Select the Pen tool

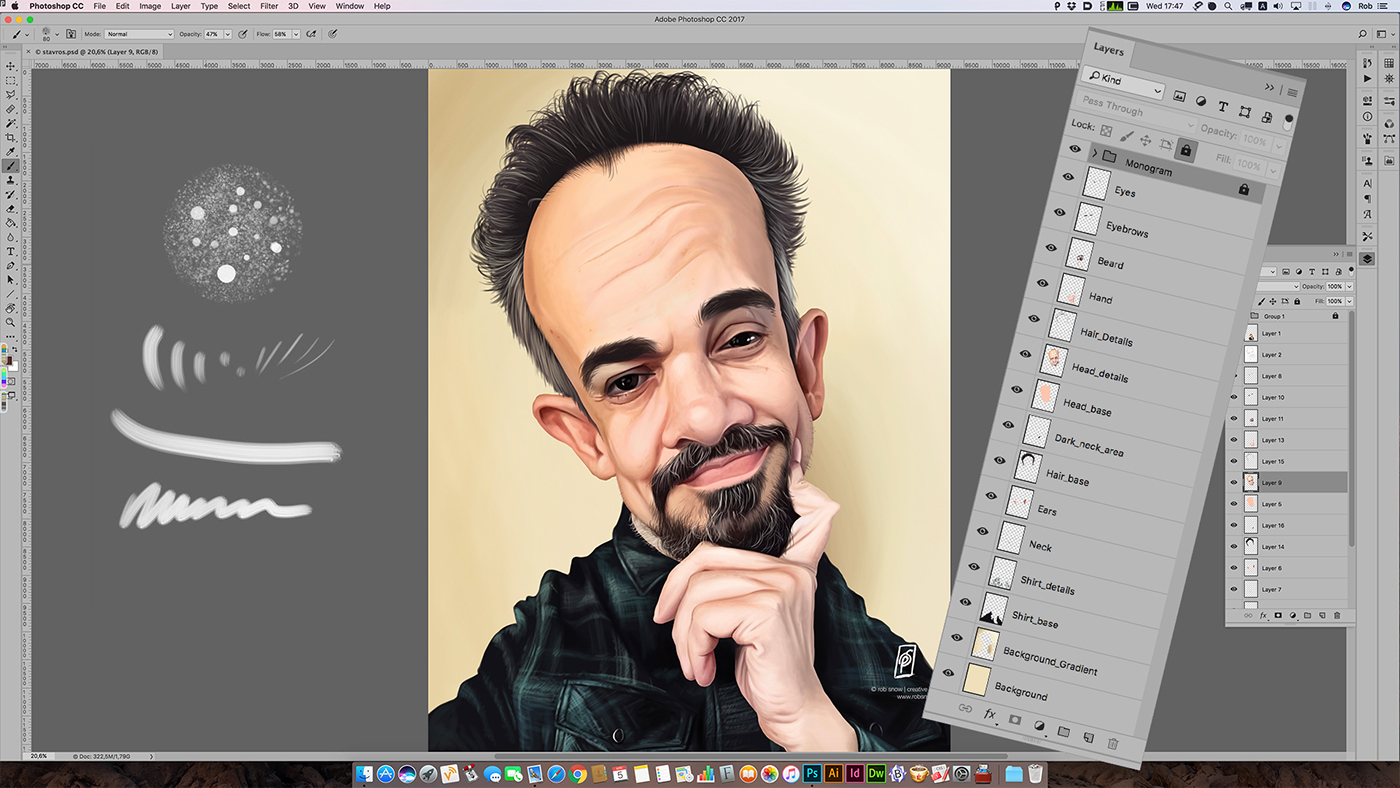(x=11, y=266)
